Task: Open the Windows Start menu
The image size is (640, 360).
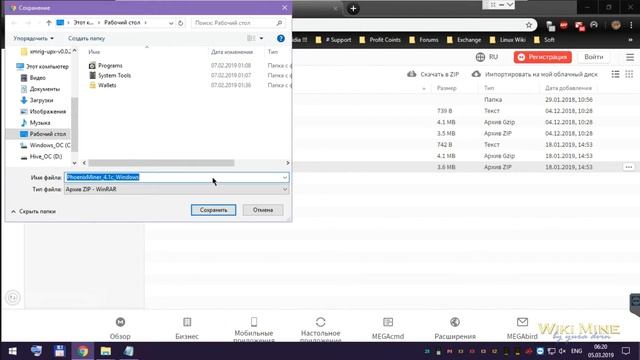Action: point(13,351)
